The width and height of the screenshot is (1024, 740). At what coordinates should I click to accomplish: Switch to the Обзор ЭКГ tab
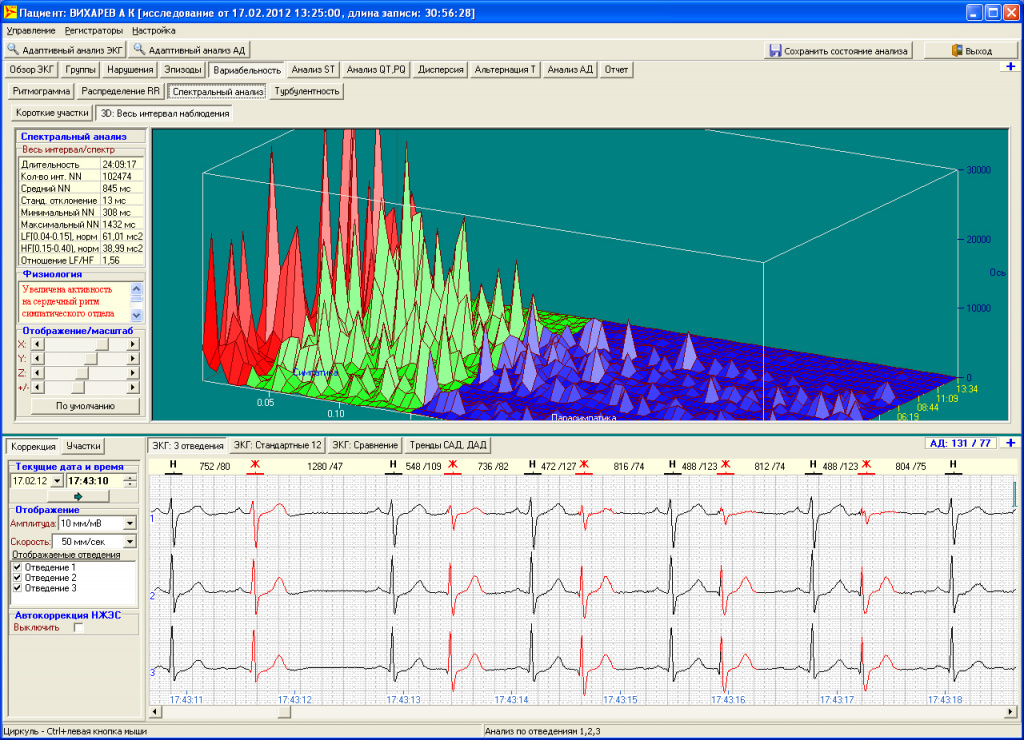(32, 69)
